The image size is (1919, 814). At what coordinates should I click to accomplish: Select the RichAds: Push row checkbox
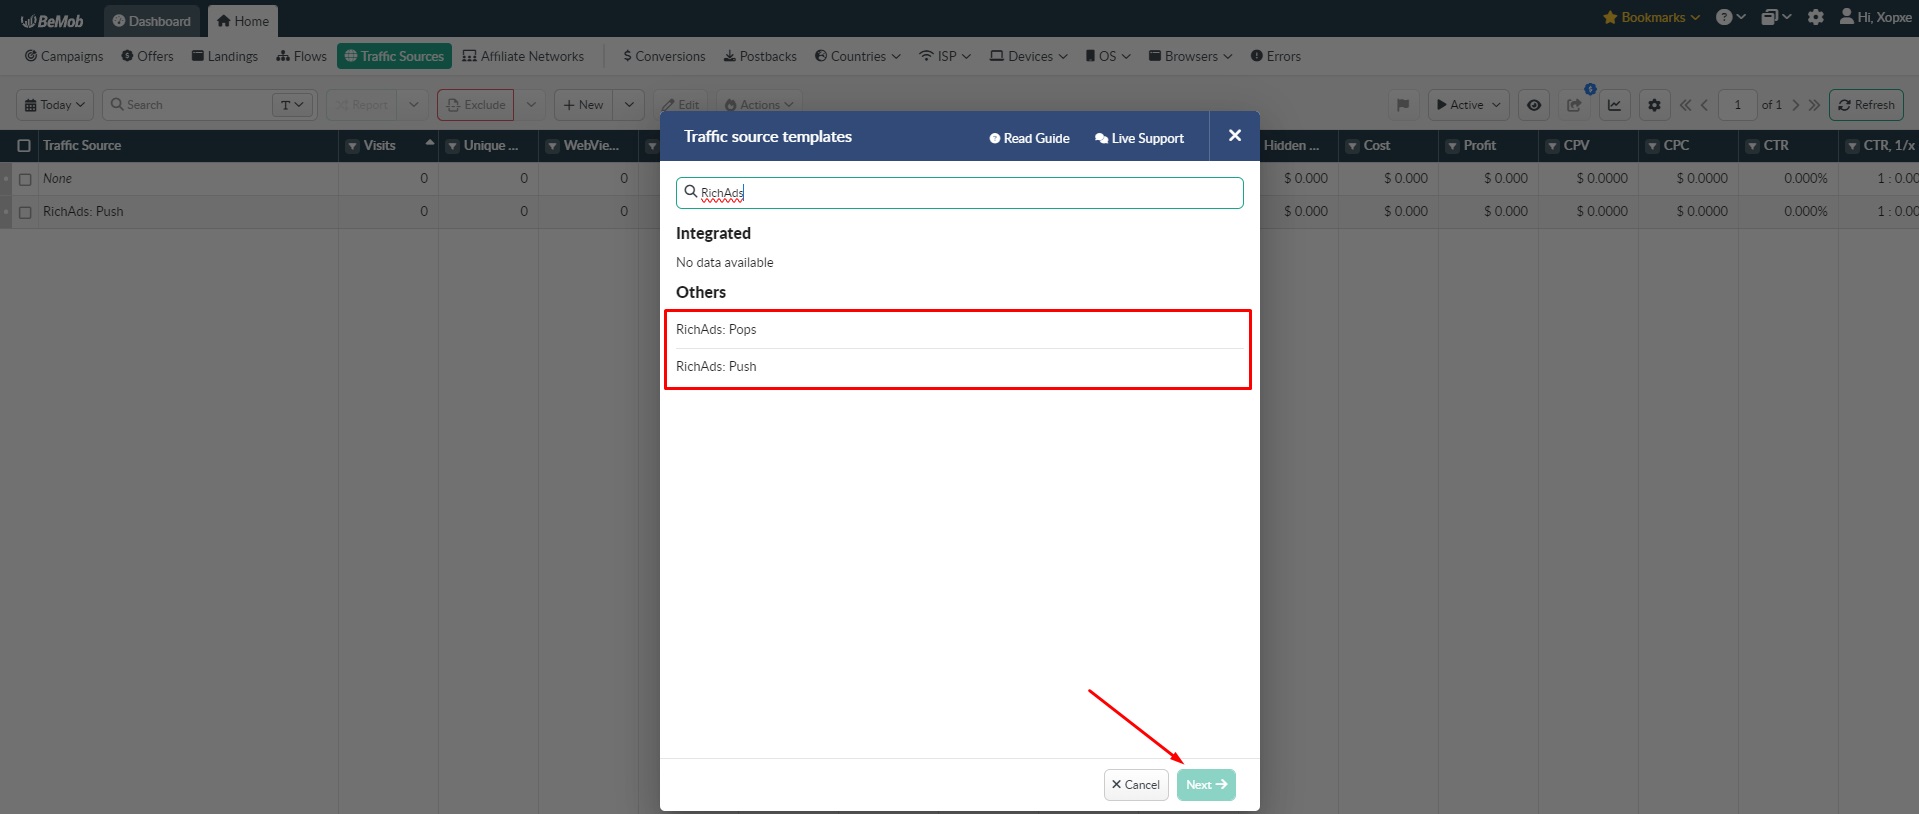pyautogui.click(x=25, y=212)
